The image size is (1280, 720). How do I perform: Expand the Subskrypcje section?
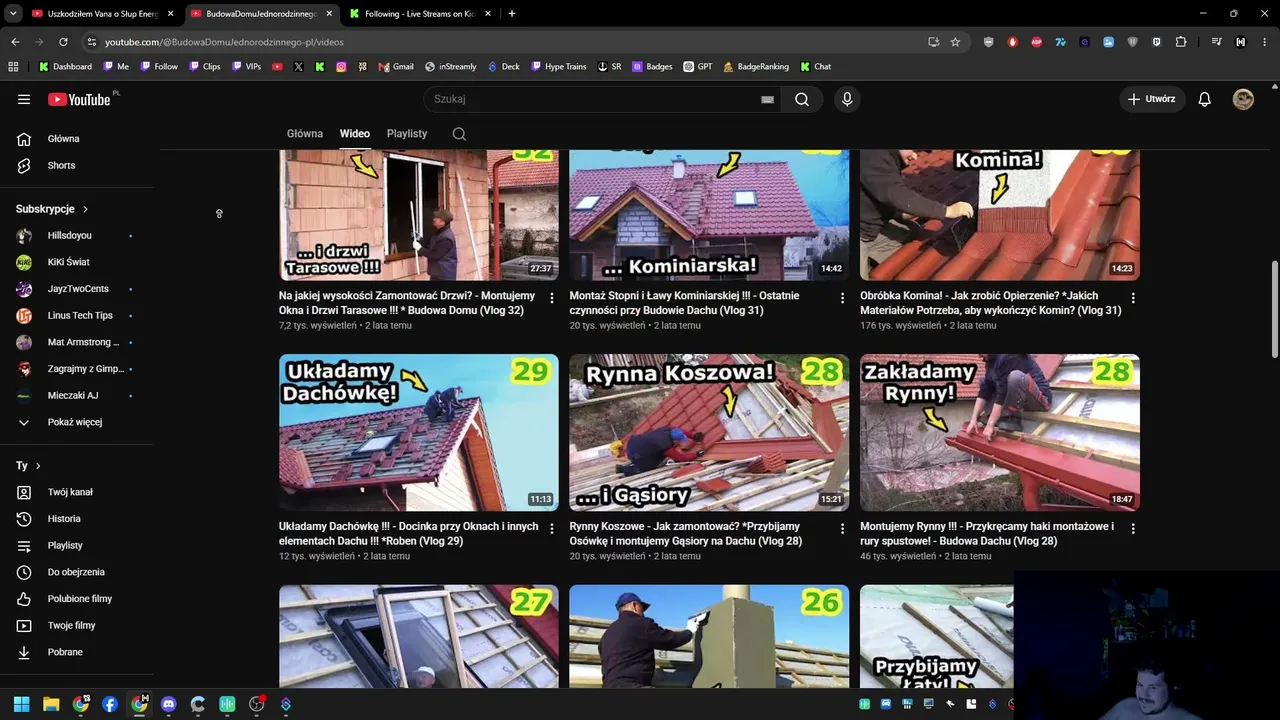(x=52, y=209)
